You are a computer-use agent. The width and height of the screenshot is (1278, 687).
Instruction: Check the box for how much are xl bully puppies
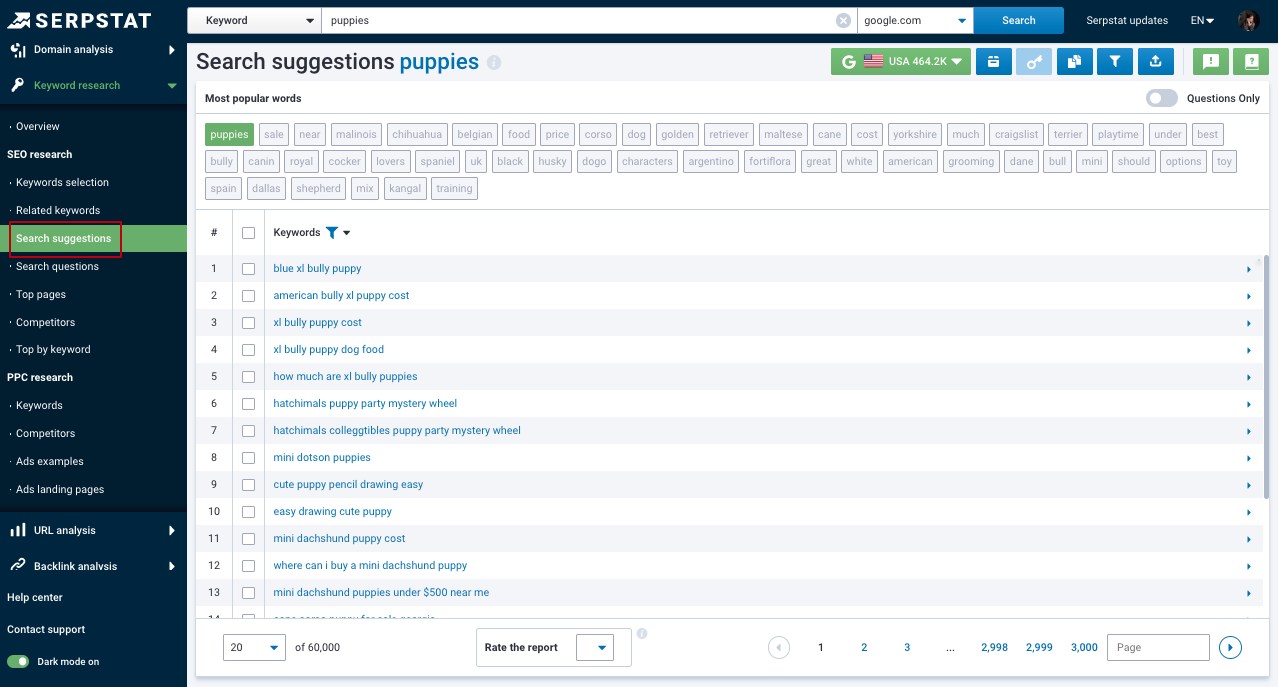coord(248,377)
